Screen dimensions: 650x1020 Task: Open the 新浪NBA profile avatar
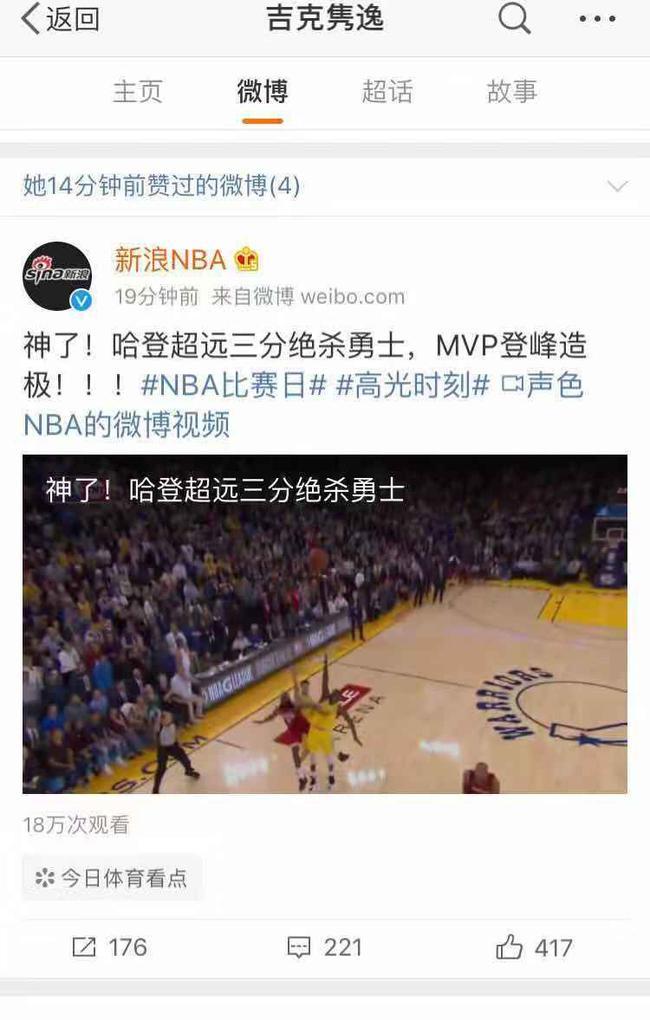coord(57,276)
